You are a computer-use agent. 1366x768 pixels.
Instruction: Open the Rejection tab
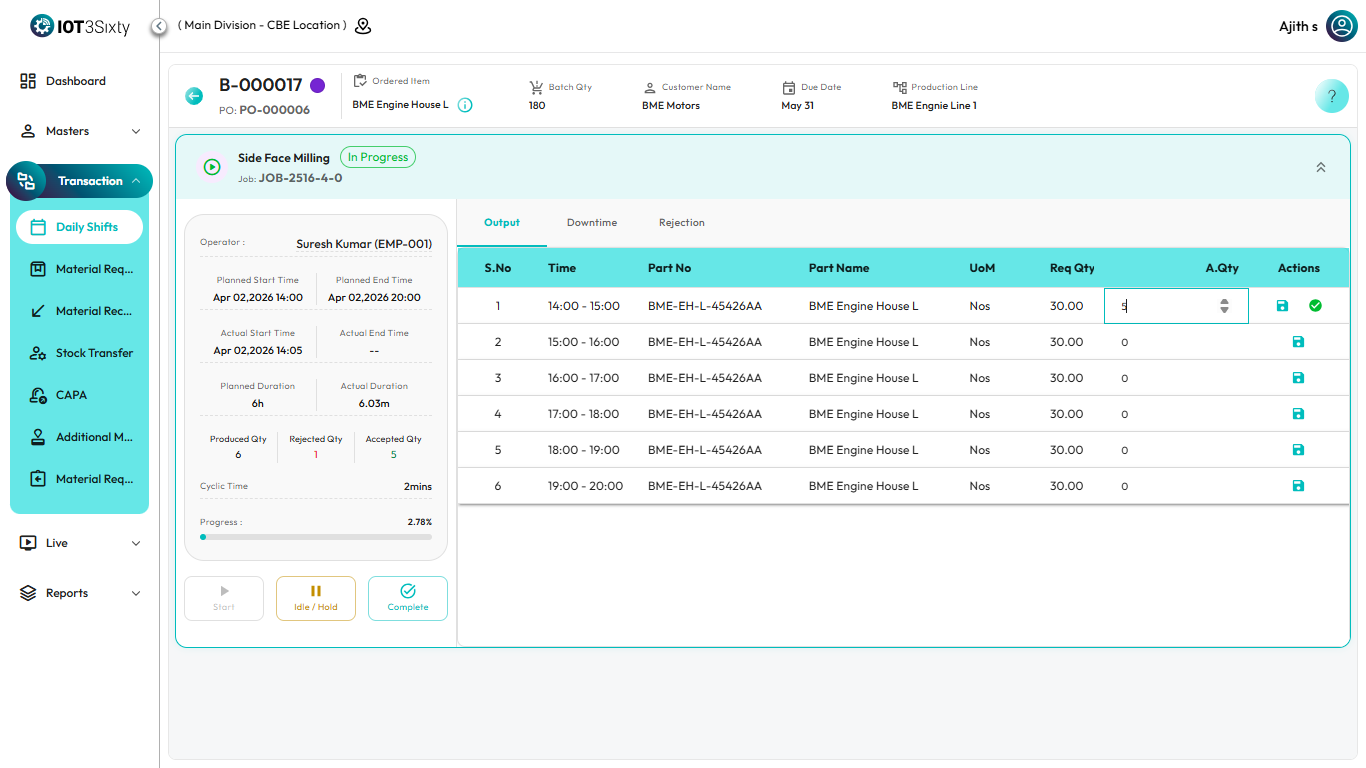coord(682,223)
